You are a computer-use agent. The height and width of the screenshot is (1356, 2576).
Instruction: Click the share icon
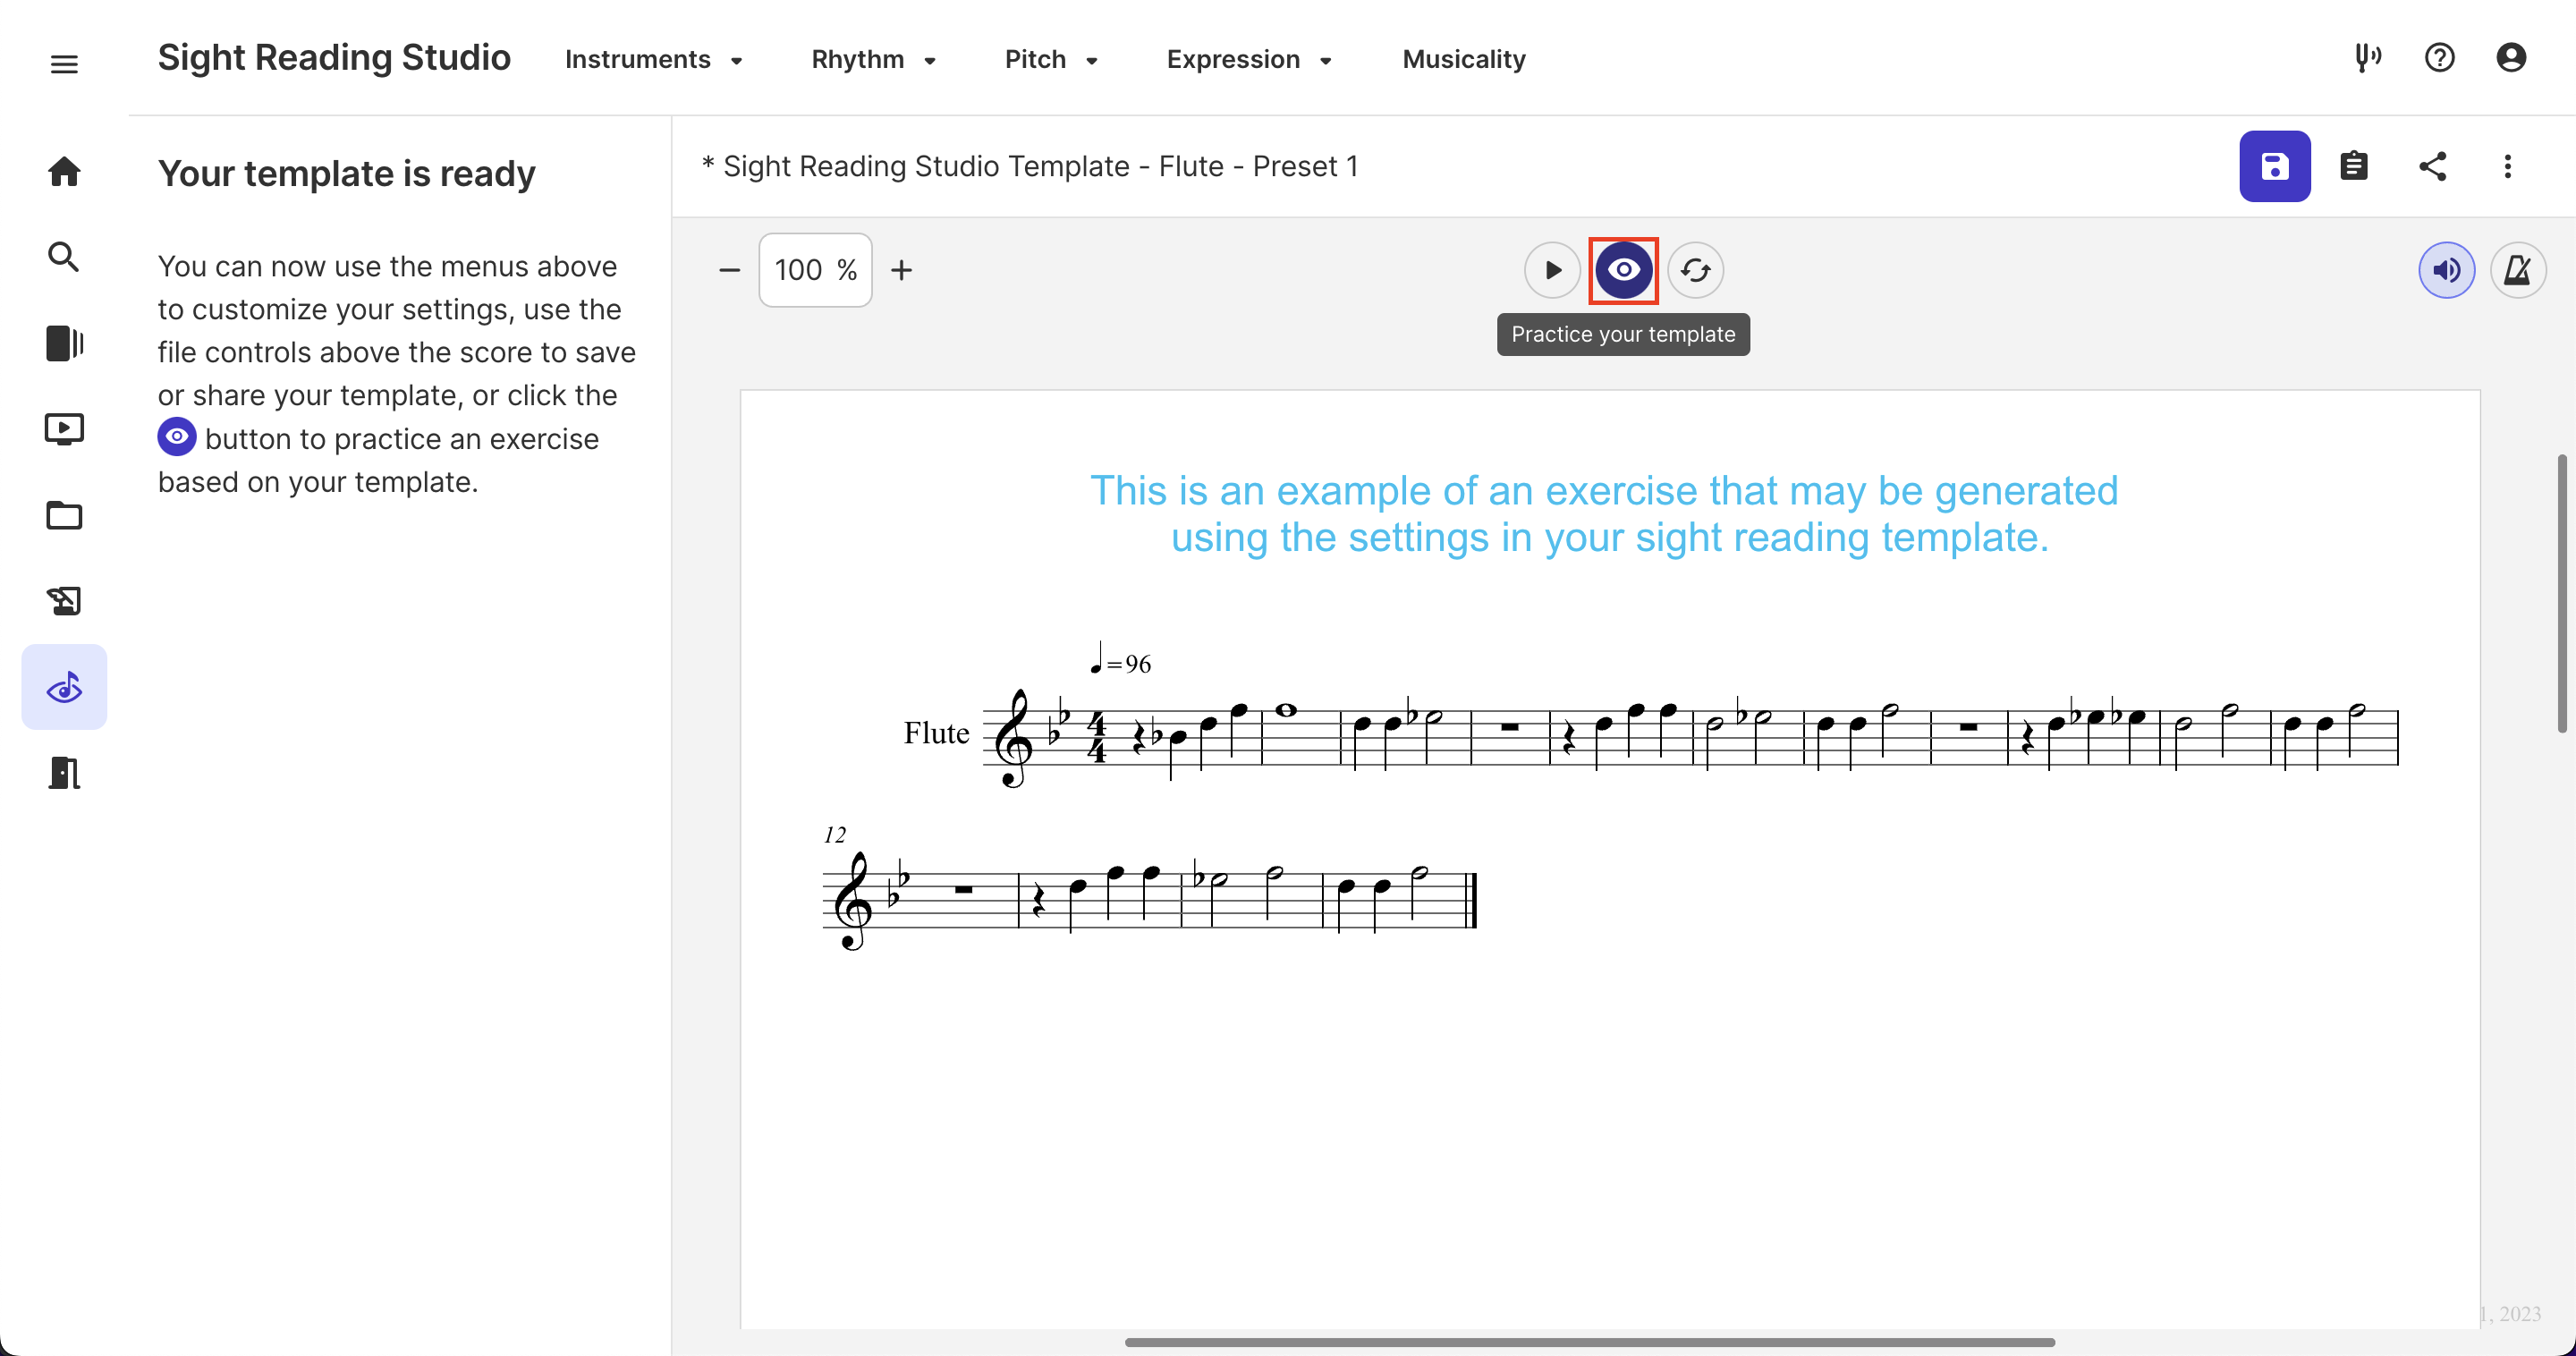pyautogui.click(x=2432, y=166)
